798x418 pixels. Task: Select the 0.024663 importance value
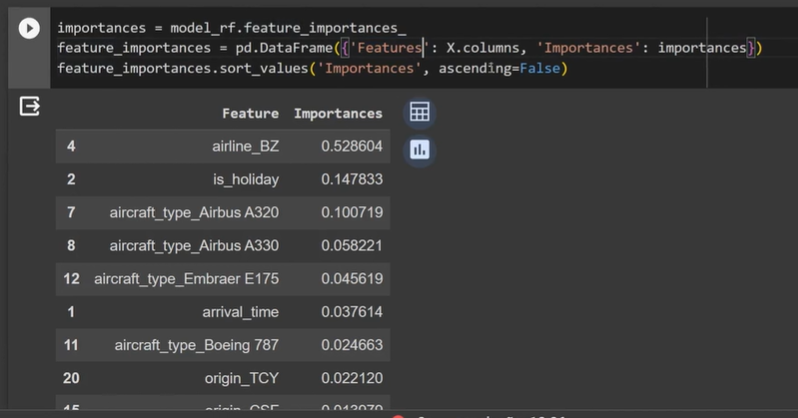click(352, 345)
